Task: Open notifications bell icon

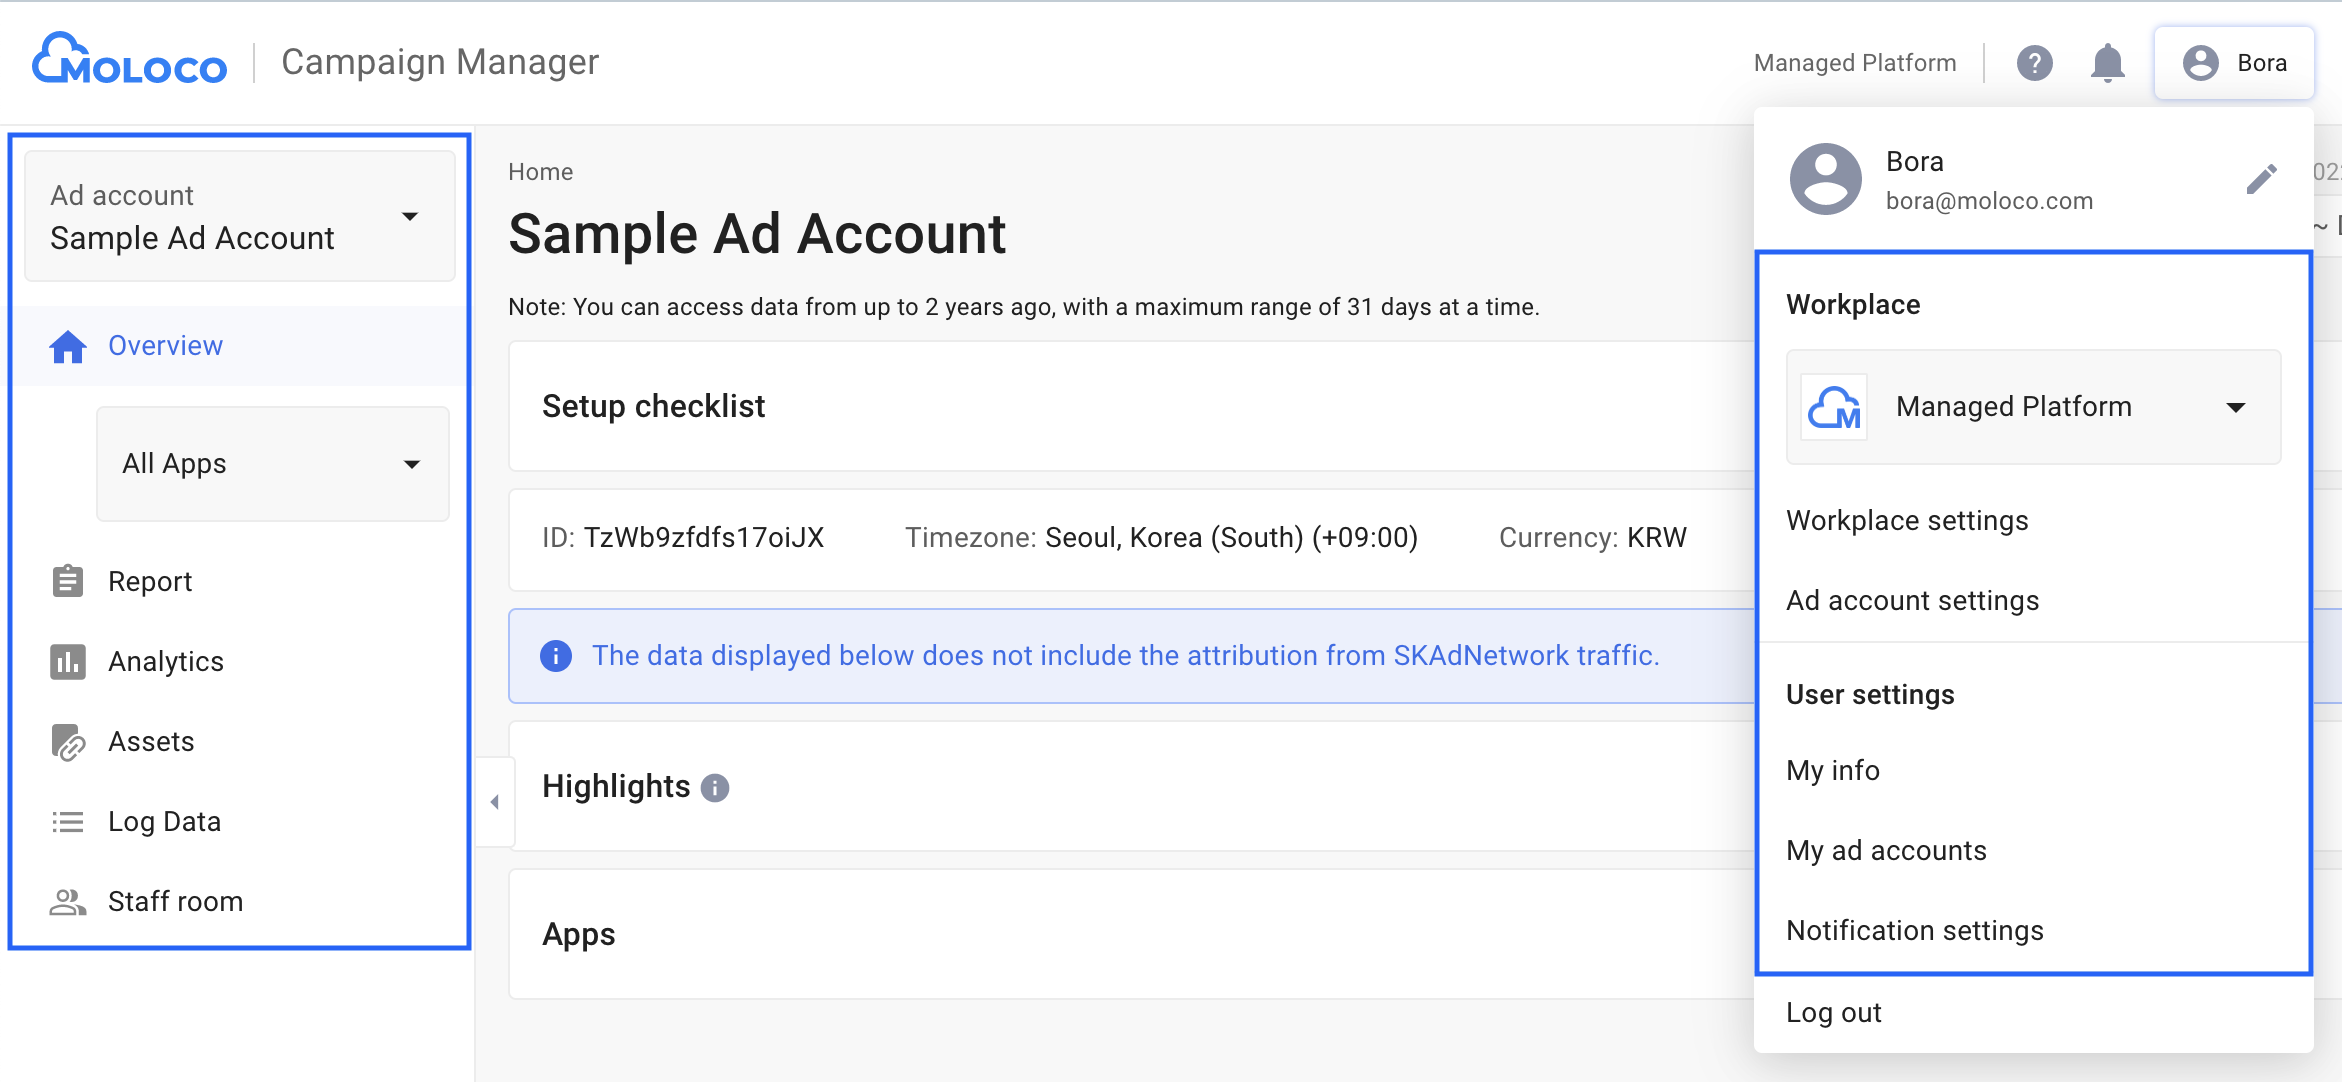Action: tap(2107, 63)
